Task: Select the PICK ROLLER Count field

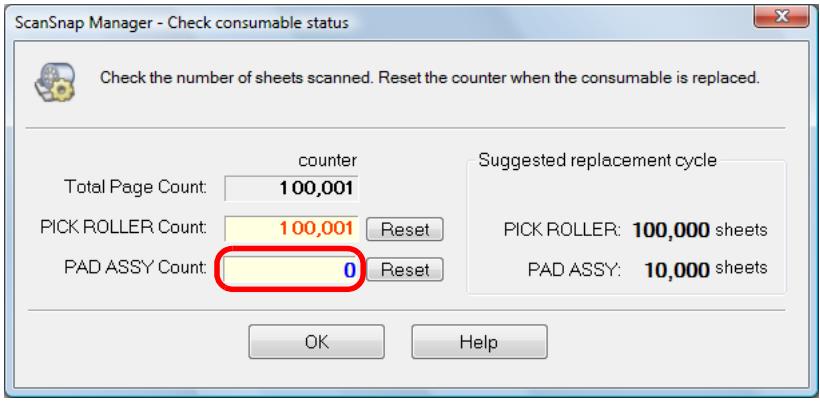Action: [x=291, y=228]
